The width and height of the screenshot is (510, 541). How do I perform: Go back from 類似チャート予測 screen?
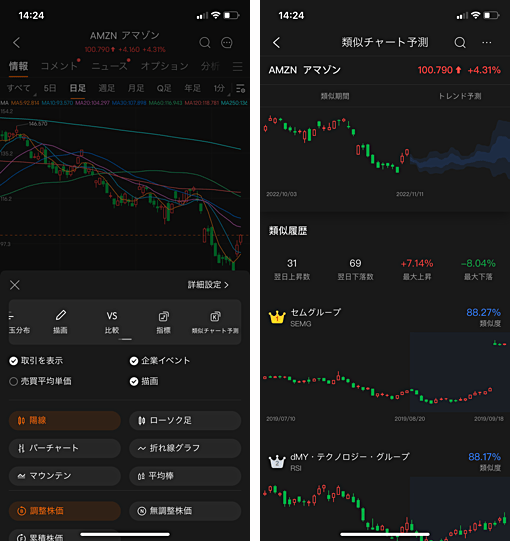tap(276, 43)
